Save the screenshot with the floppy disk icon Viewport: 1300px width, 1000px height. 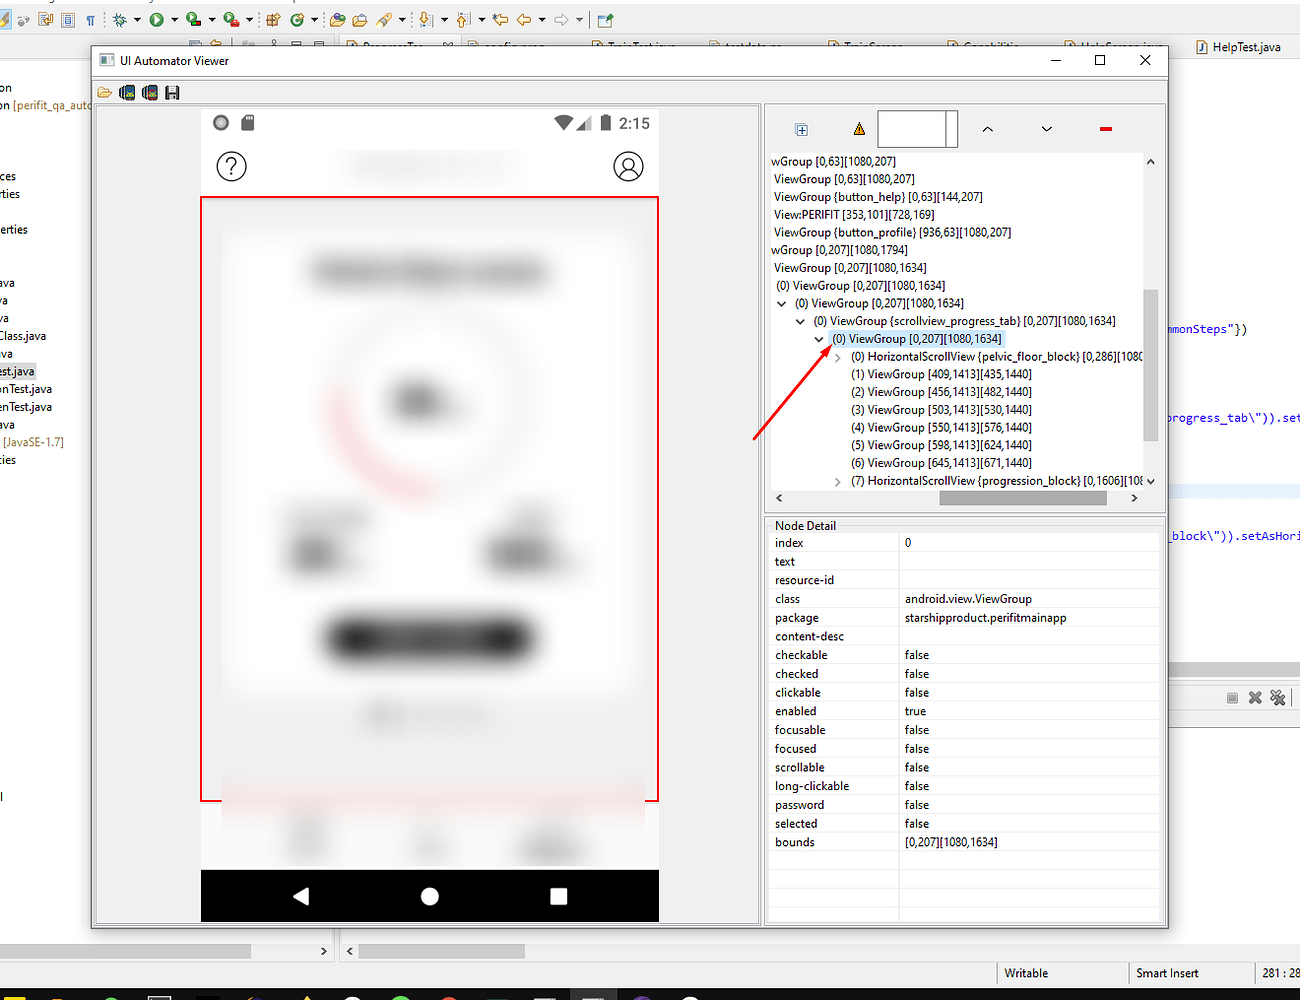tap(172, 93)
